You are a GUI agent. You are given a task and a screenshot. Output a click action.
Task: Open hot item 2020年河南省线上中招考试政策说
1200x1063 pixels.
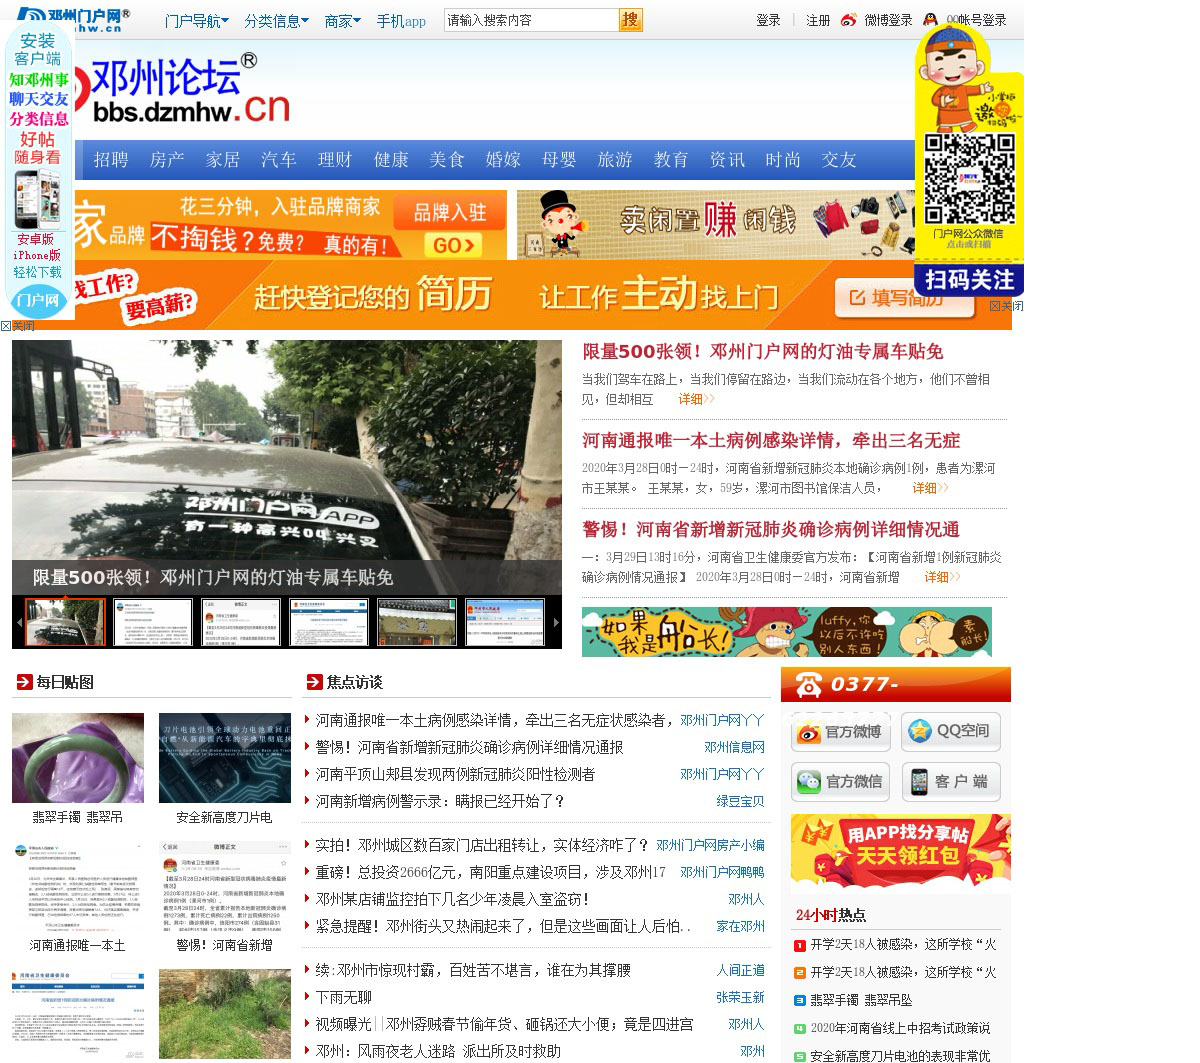[x=900, y=1028]
